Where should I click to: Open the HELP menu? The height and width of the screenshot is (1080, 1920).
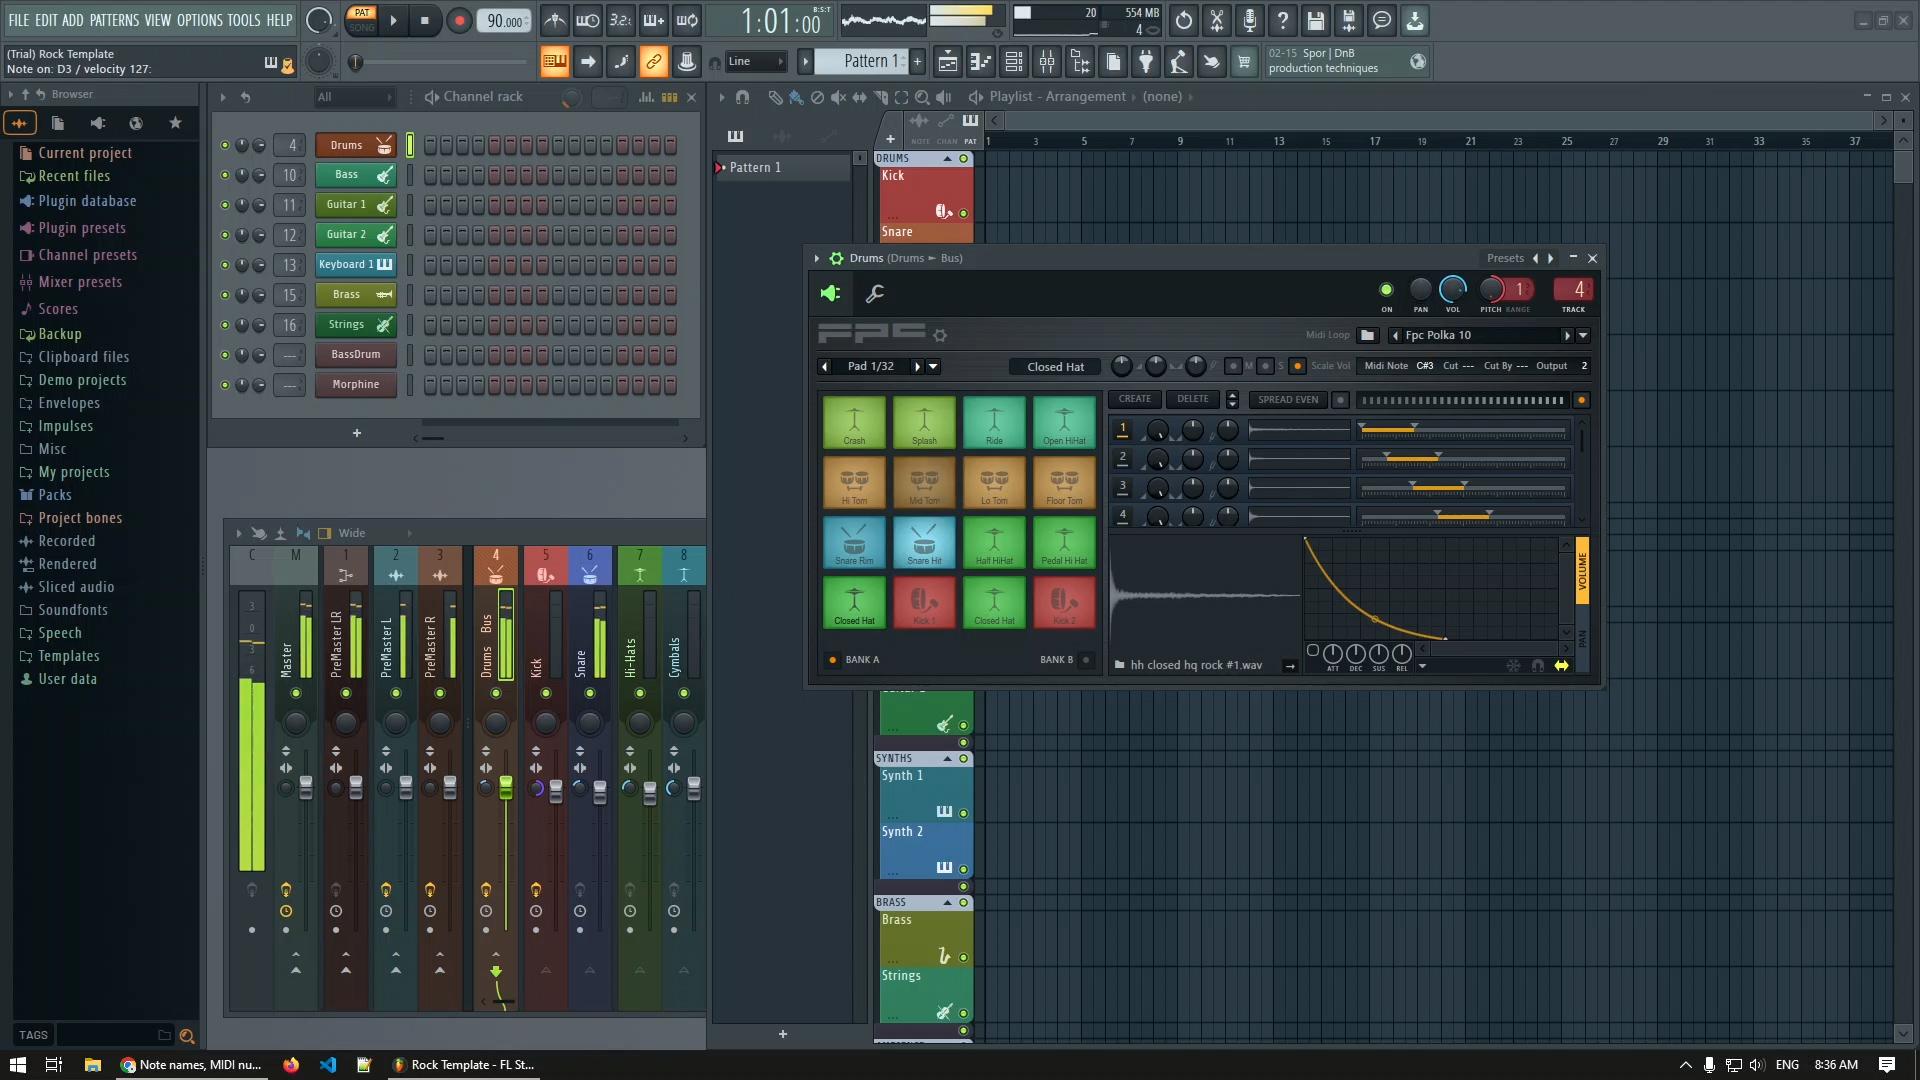279,20
